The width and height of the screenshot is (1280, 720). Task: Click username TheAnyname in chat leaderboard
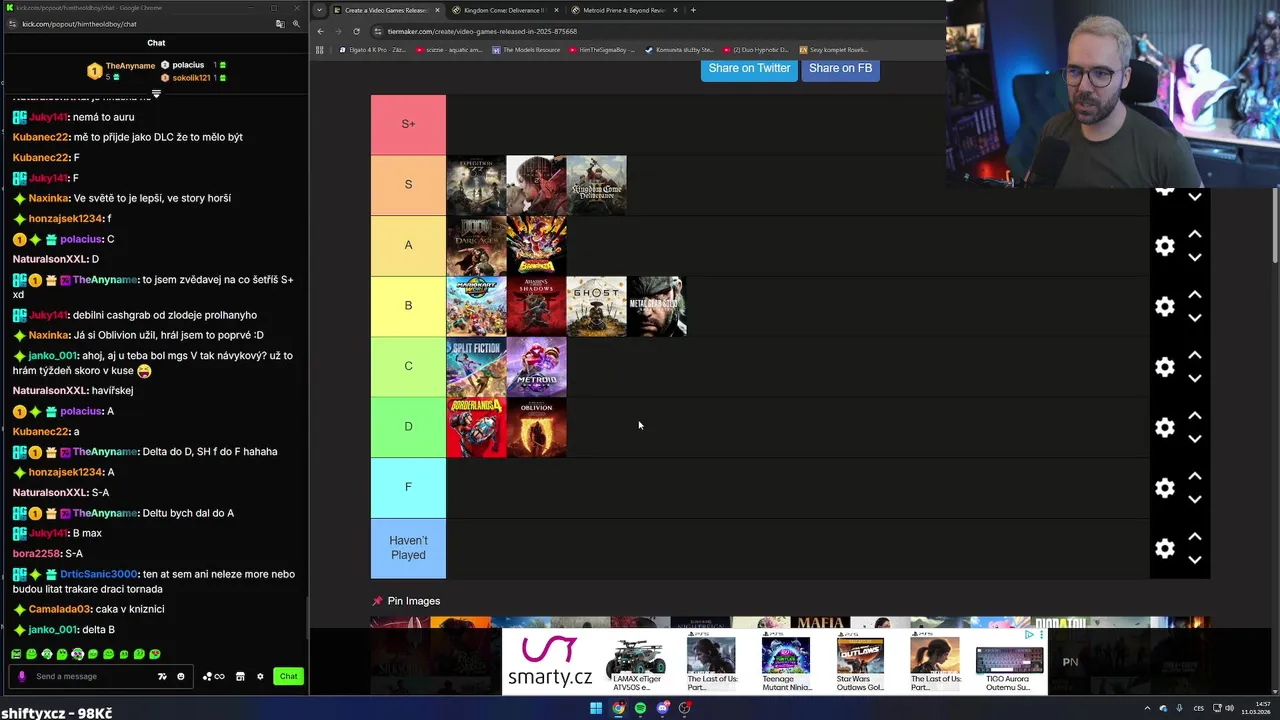[130, 66]
